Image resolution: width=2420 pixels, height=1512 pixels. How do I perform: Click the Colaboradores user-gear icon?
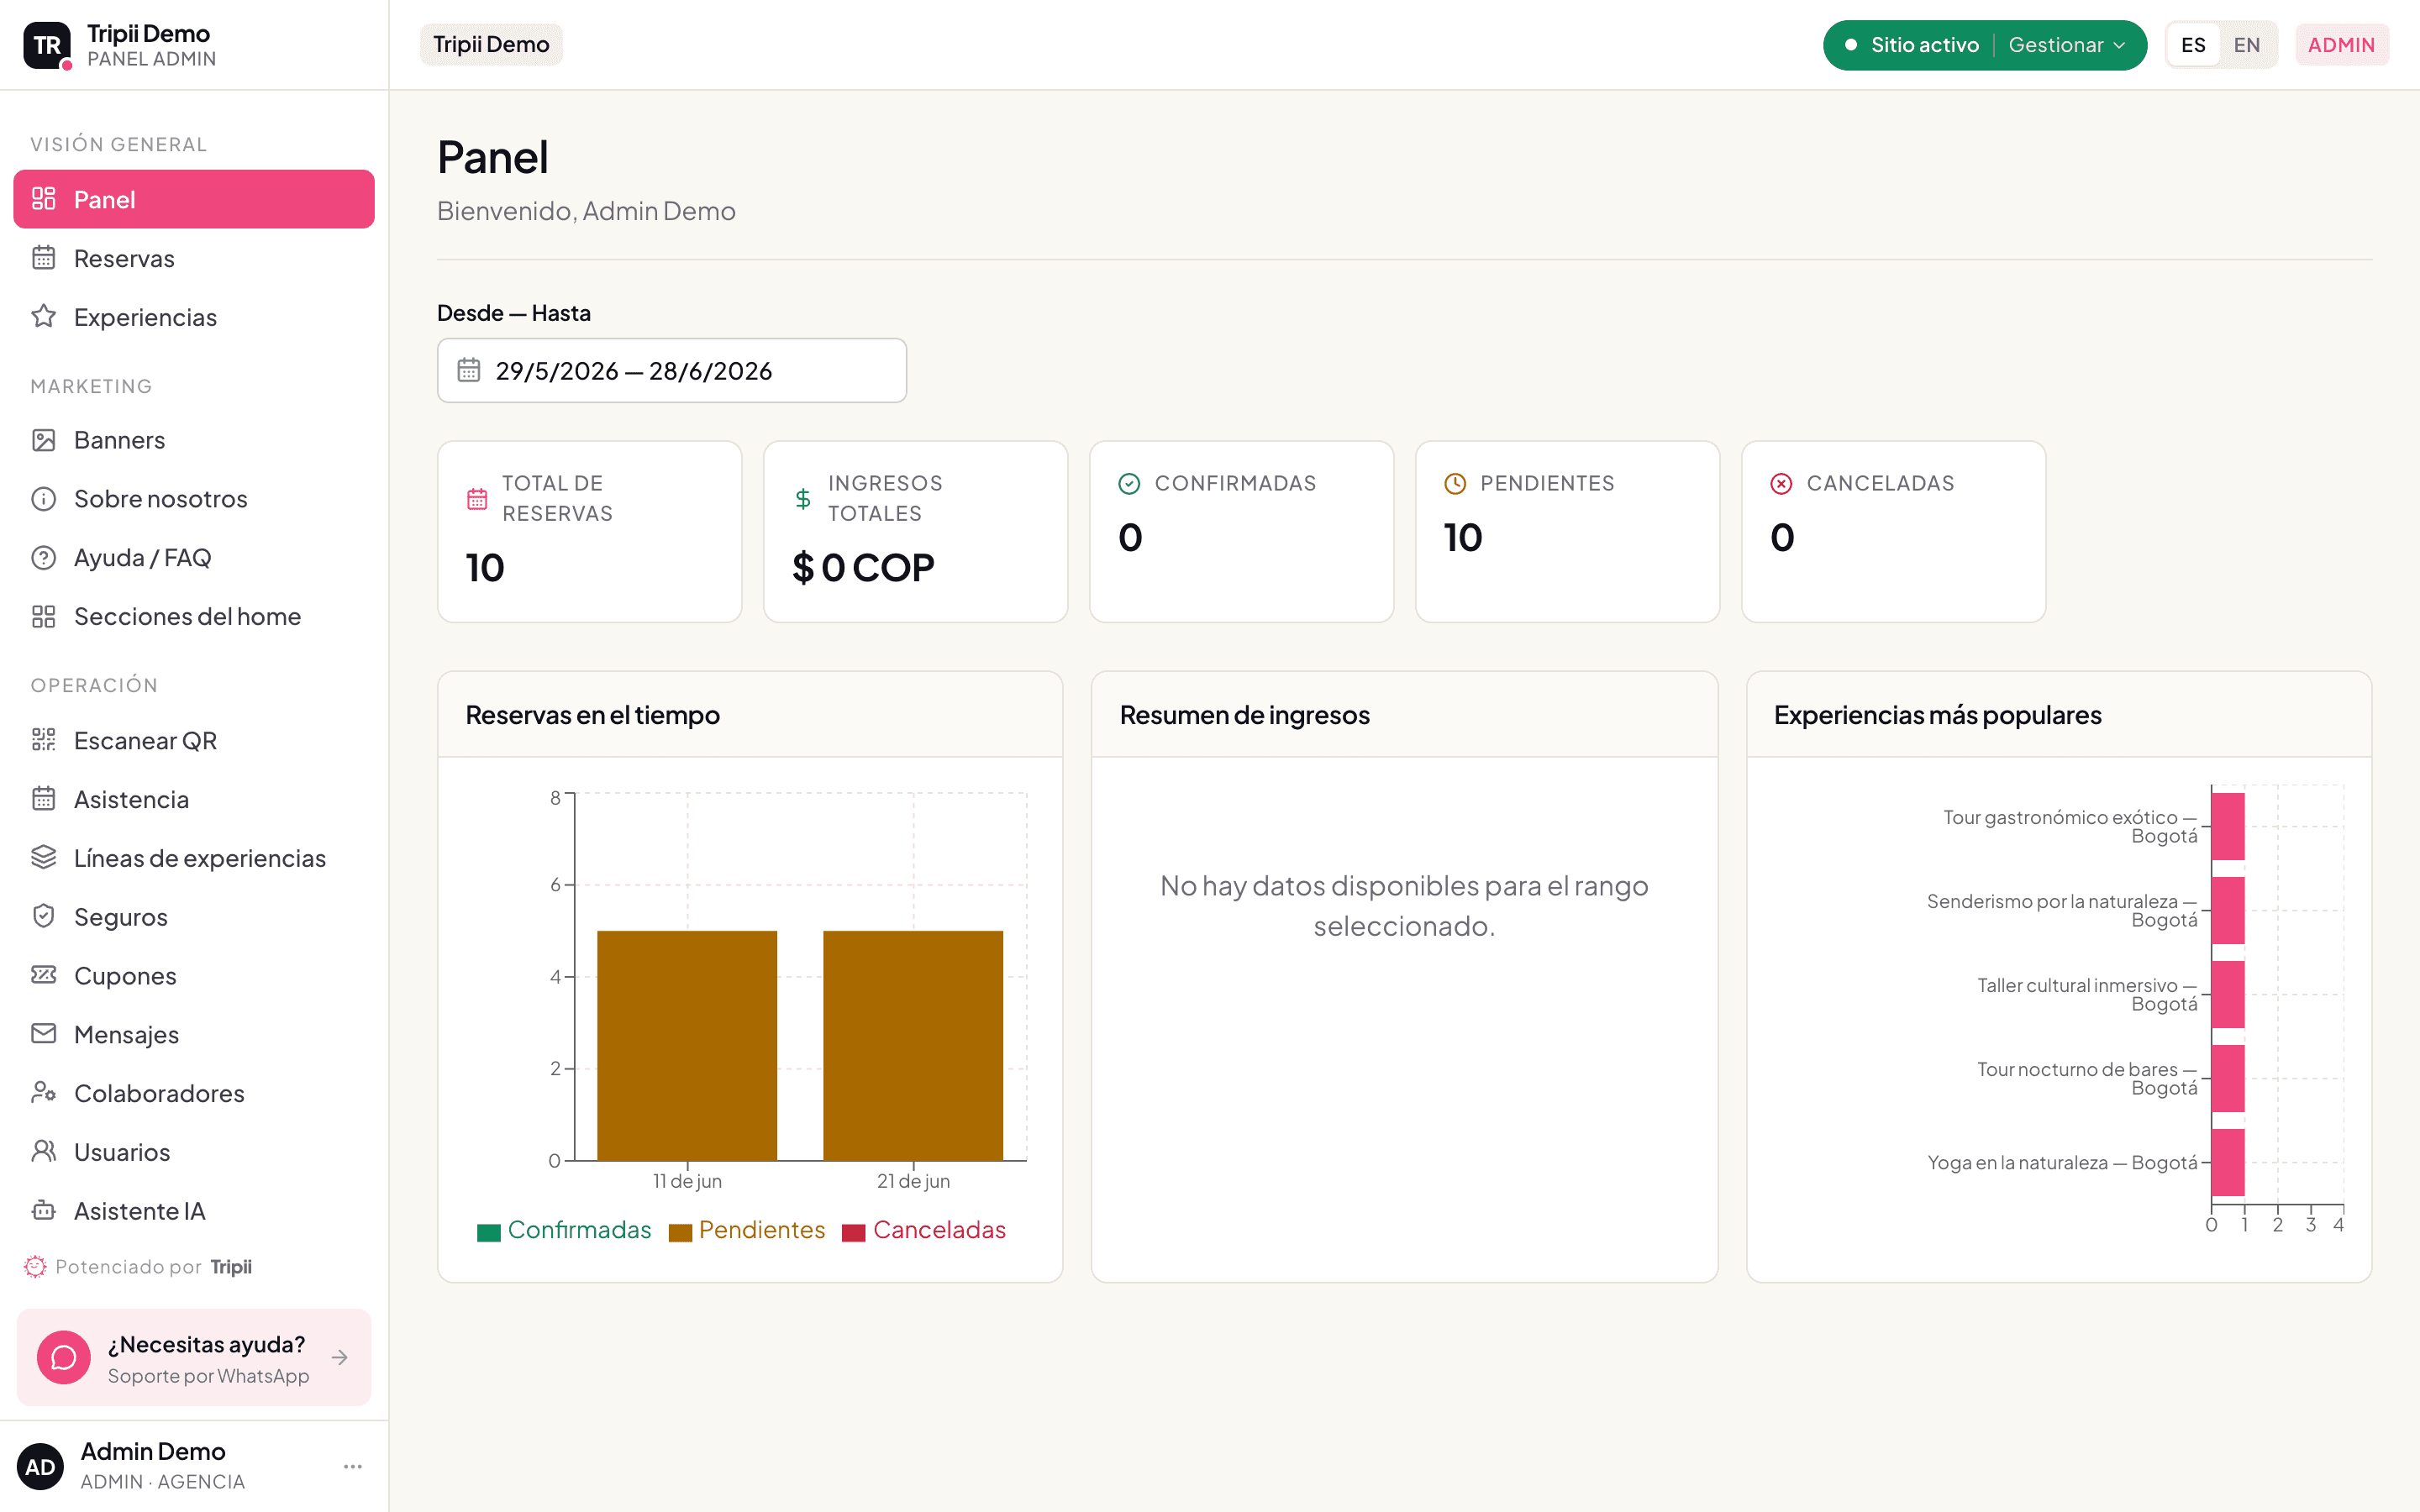(x=43, y=1093)
